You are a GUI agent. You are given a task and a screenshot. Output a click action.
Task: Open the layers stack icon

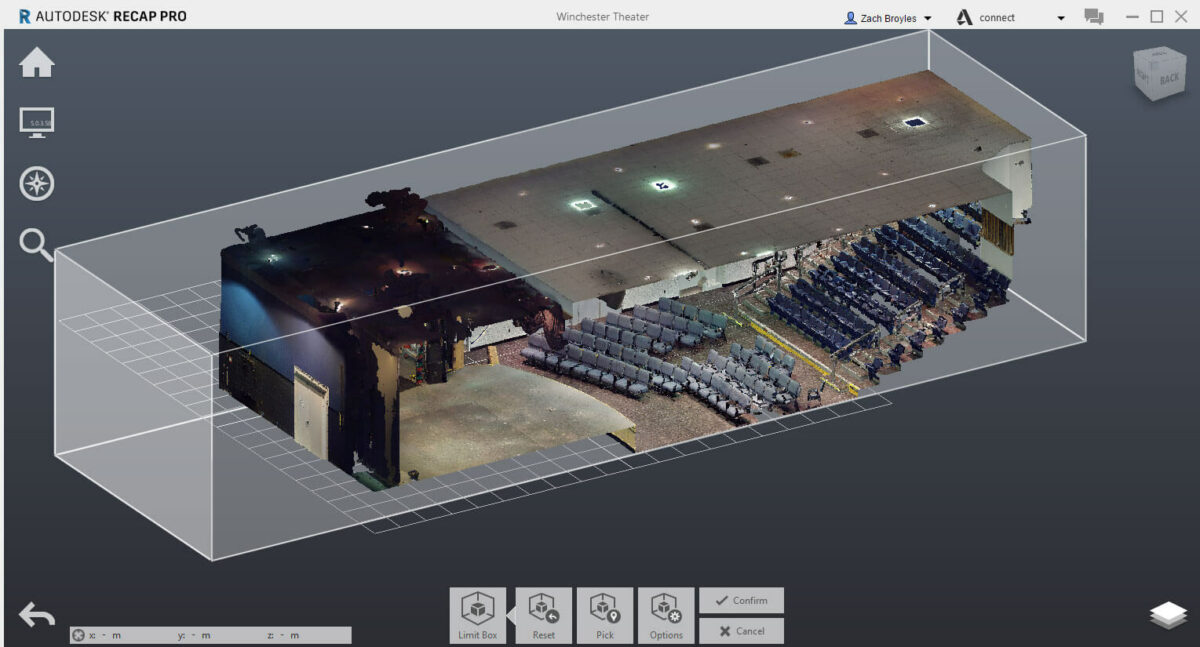pyautogui.click(x=1168, y=616)
